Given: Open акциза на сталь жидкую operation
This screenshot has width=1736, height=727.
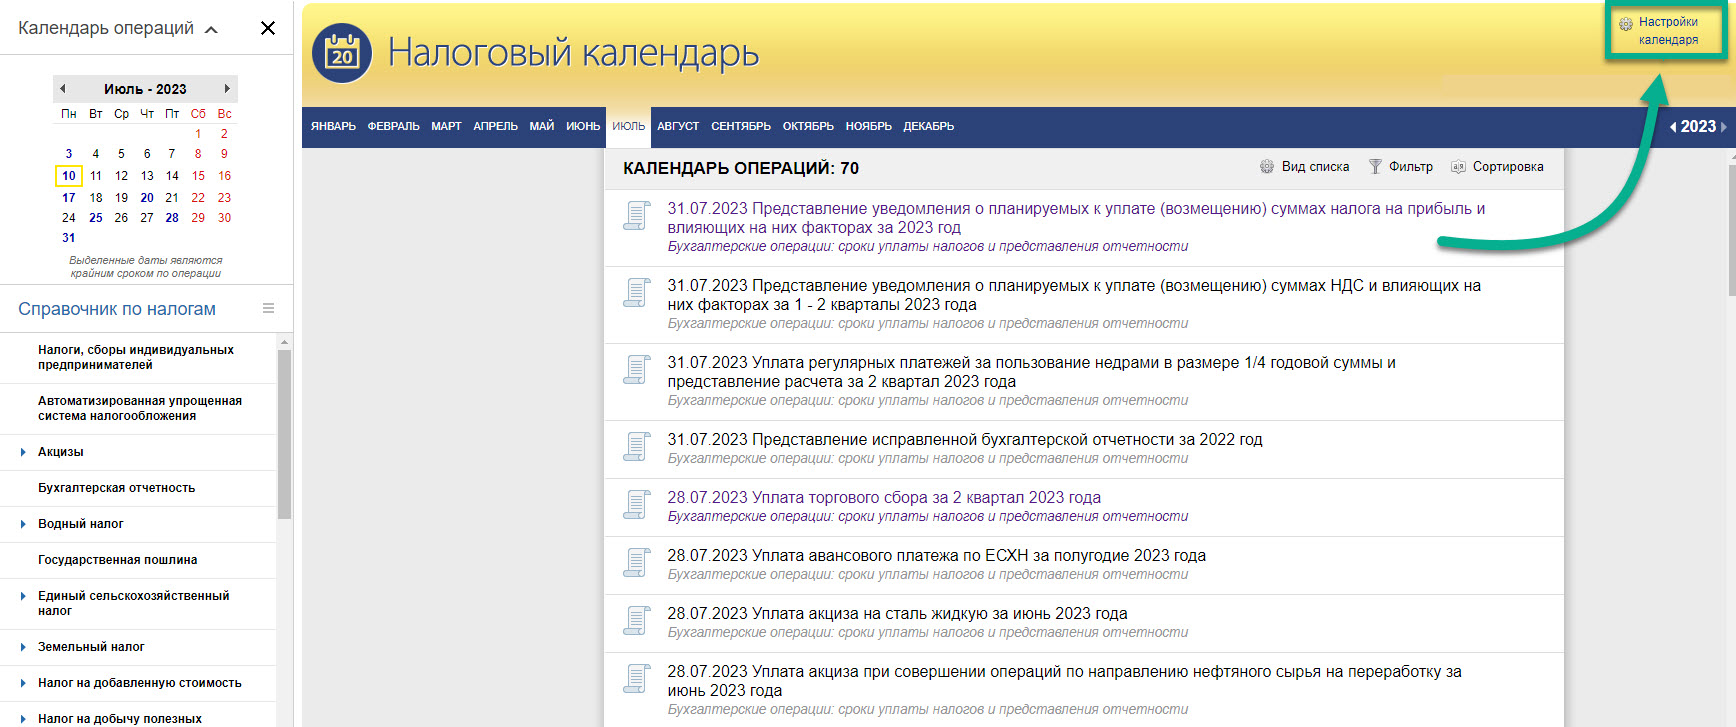Looking at the screenshot, I should [897, 614].
